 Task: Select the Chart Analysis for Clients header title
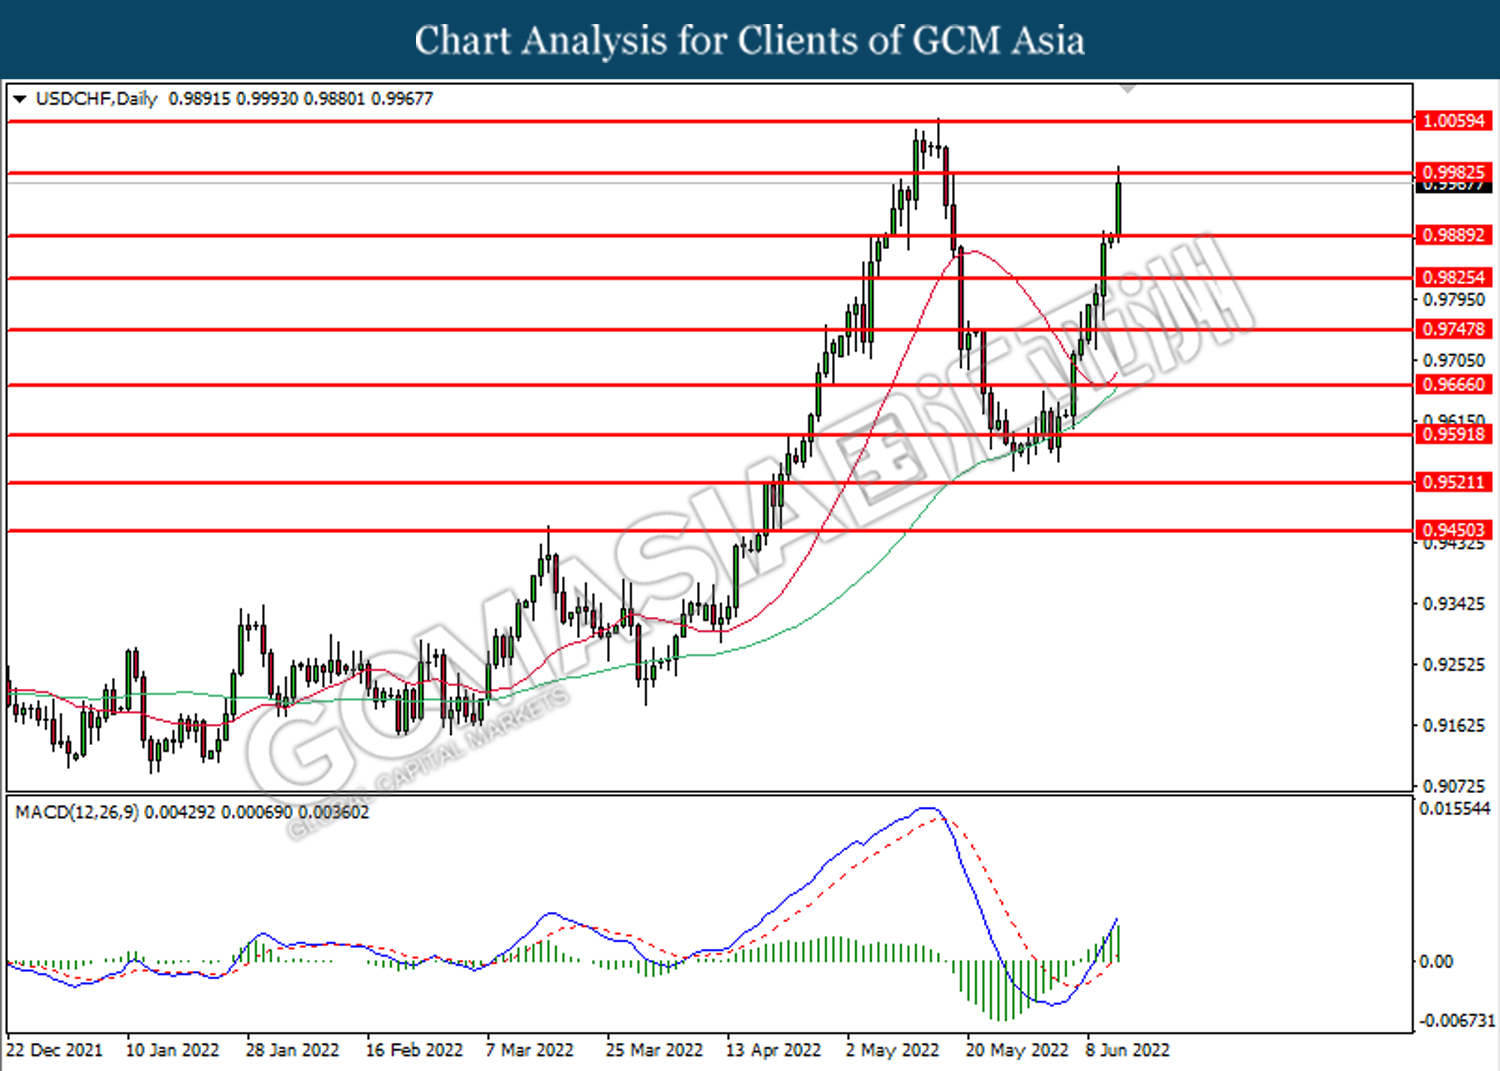coord(750,40)
